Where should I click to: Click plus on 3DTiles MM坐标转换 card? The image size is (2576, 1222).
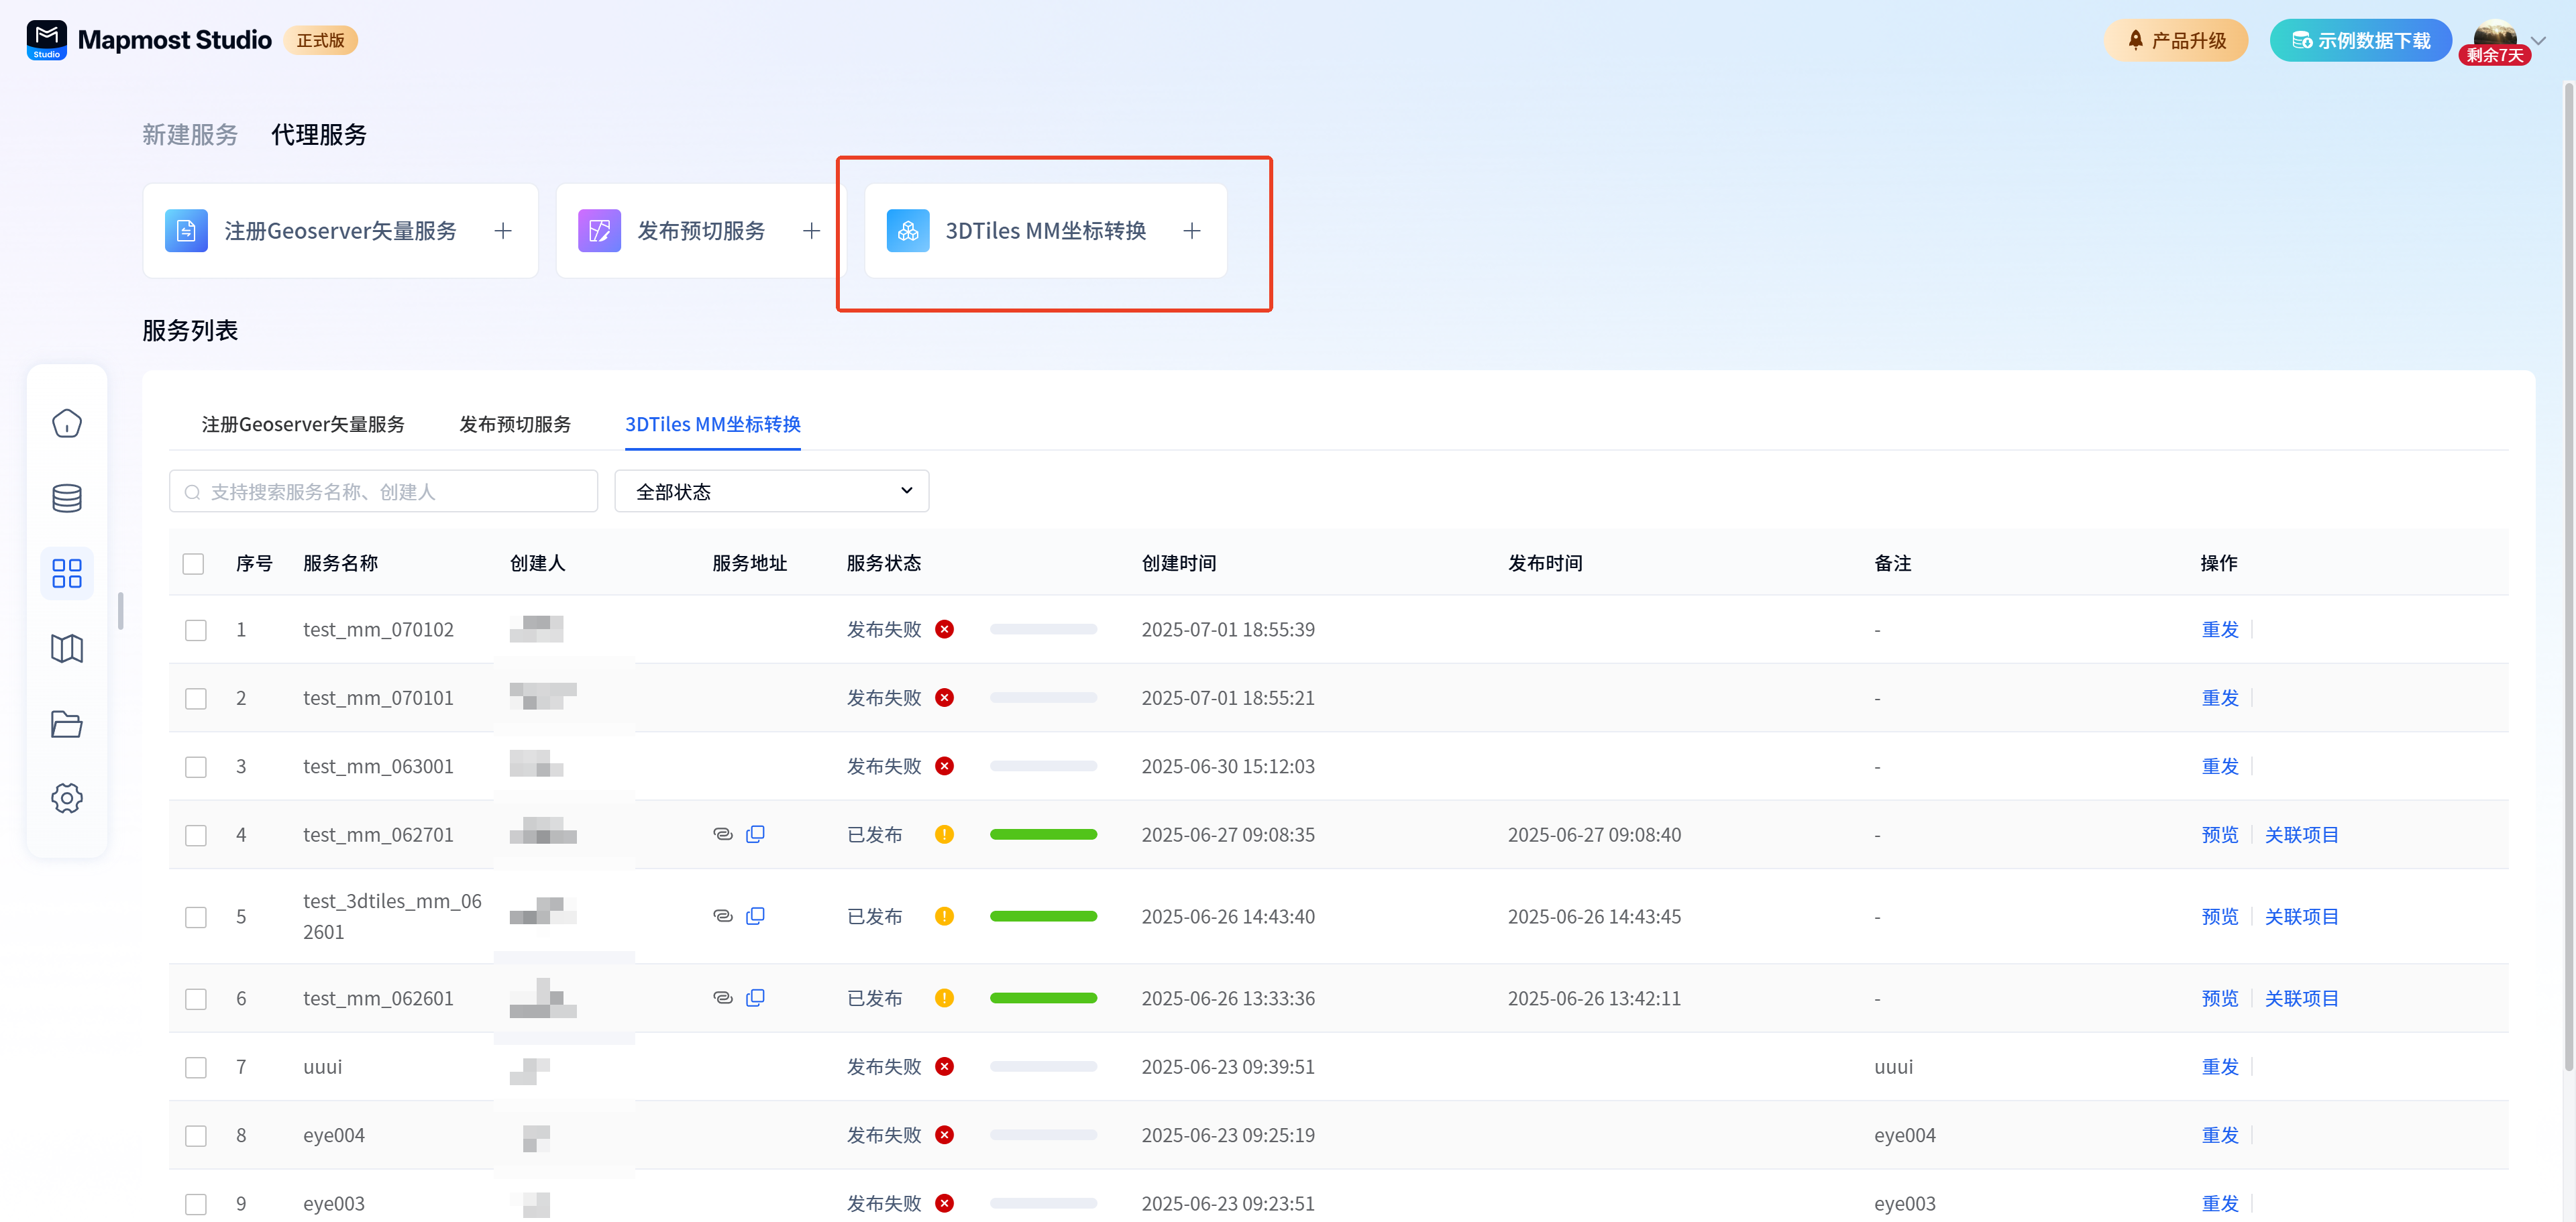click(x=1191, y=231)
